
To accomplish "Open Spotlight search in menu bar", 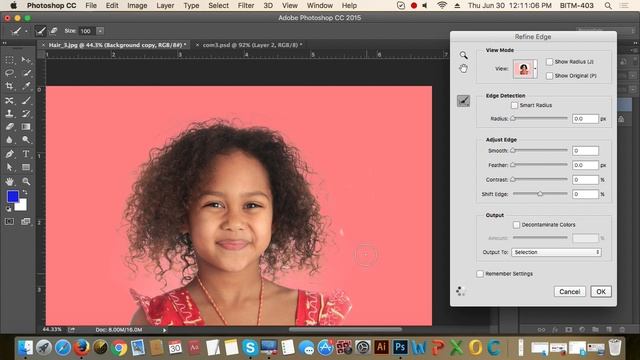I will pyautogui.click(x=608, y=5).
